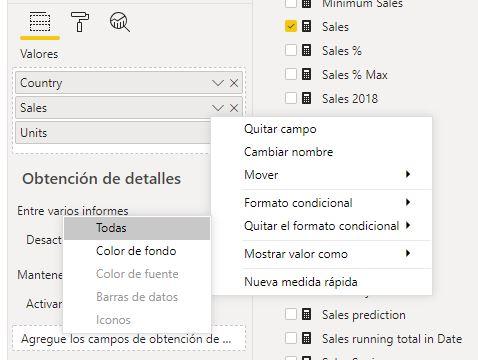Choose Quitar campo from context menu
Viewport: 478px width, 360px height.
321,129
